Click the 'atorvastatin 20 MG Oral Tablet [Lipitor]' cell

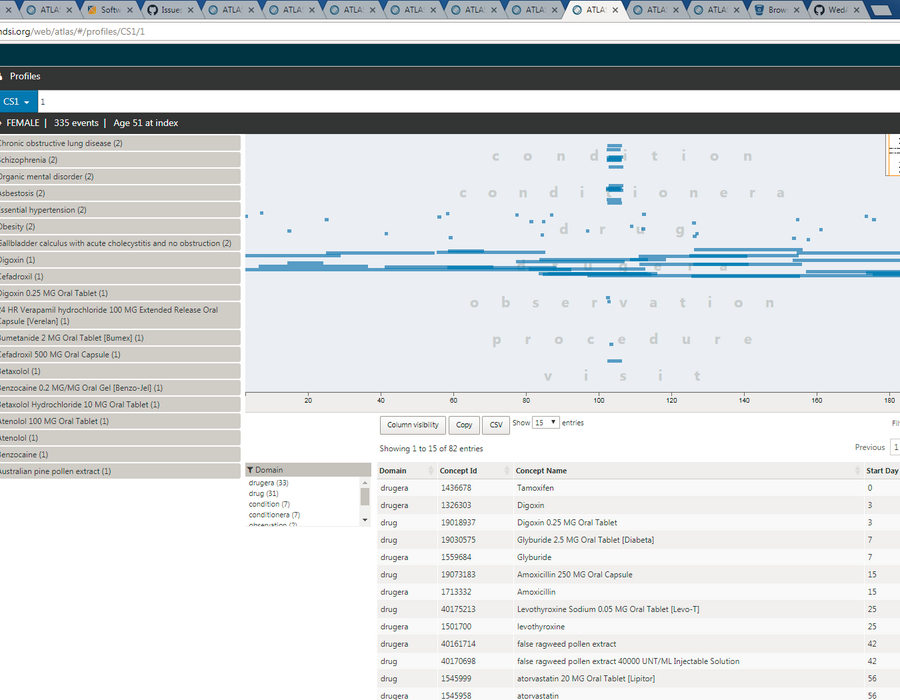point(585,679)
